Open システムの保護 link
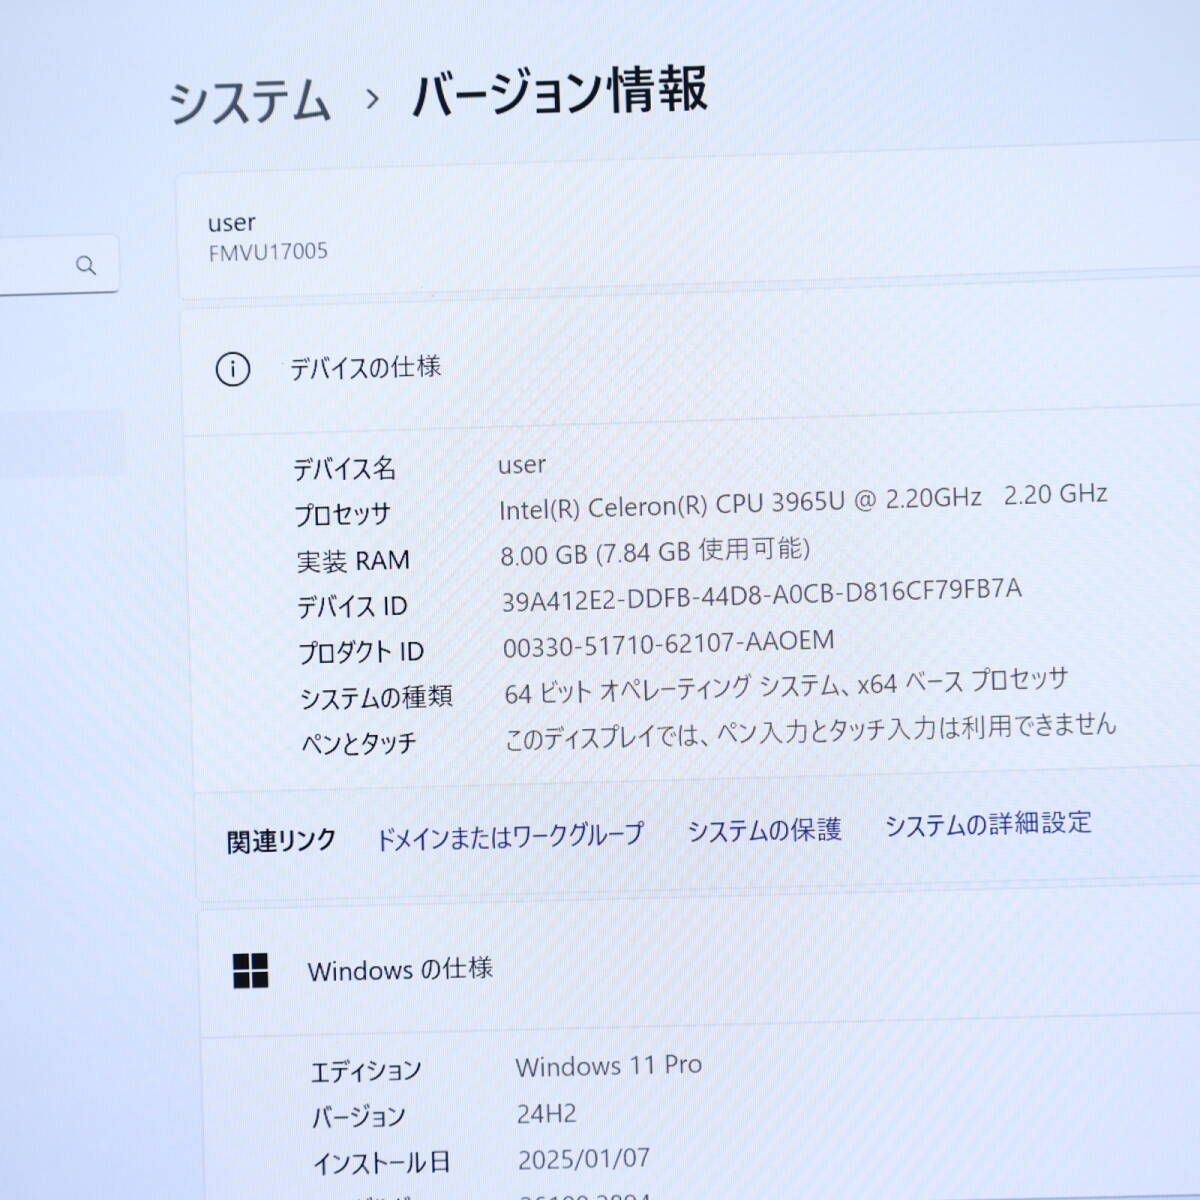 click(x=765, y=830)
